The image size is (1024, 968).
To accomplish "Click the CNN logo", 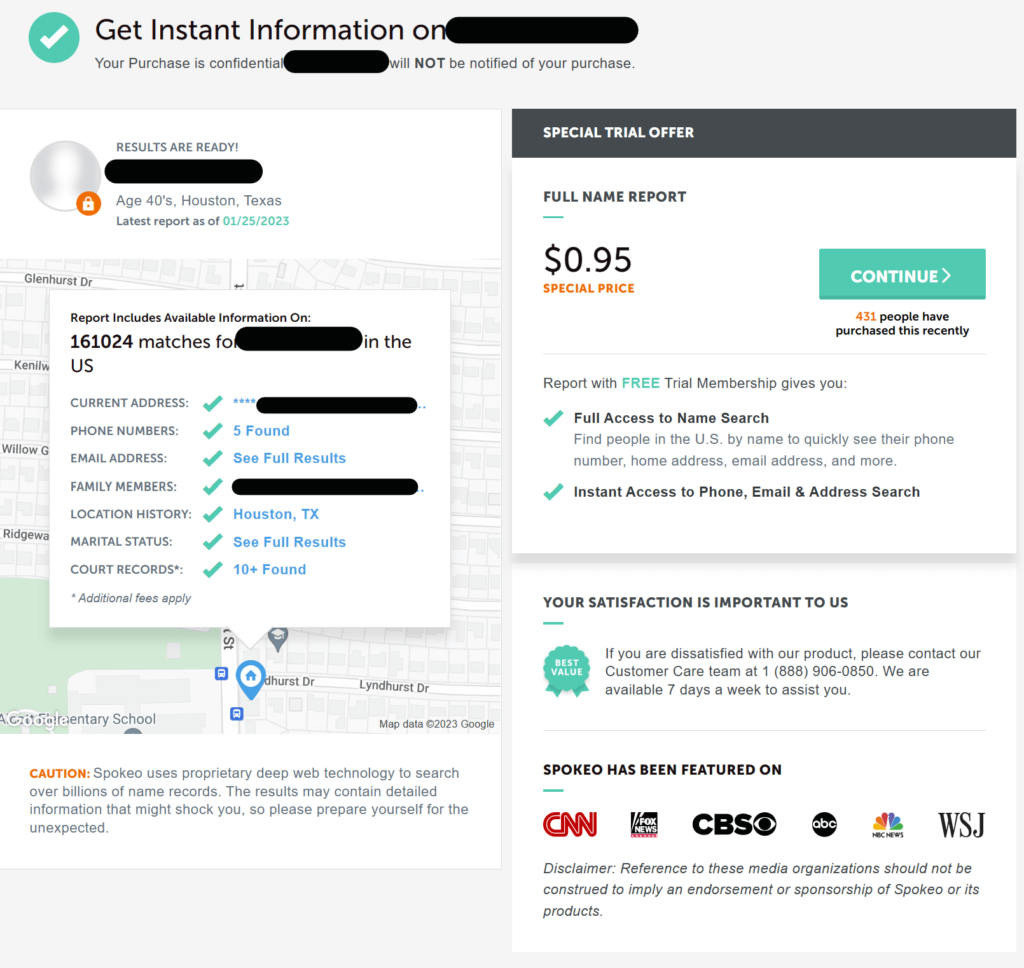I will [570, 824].
